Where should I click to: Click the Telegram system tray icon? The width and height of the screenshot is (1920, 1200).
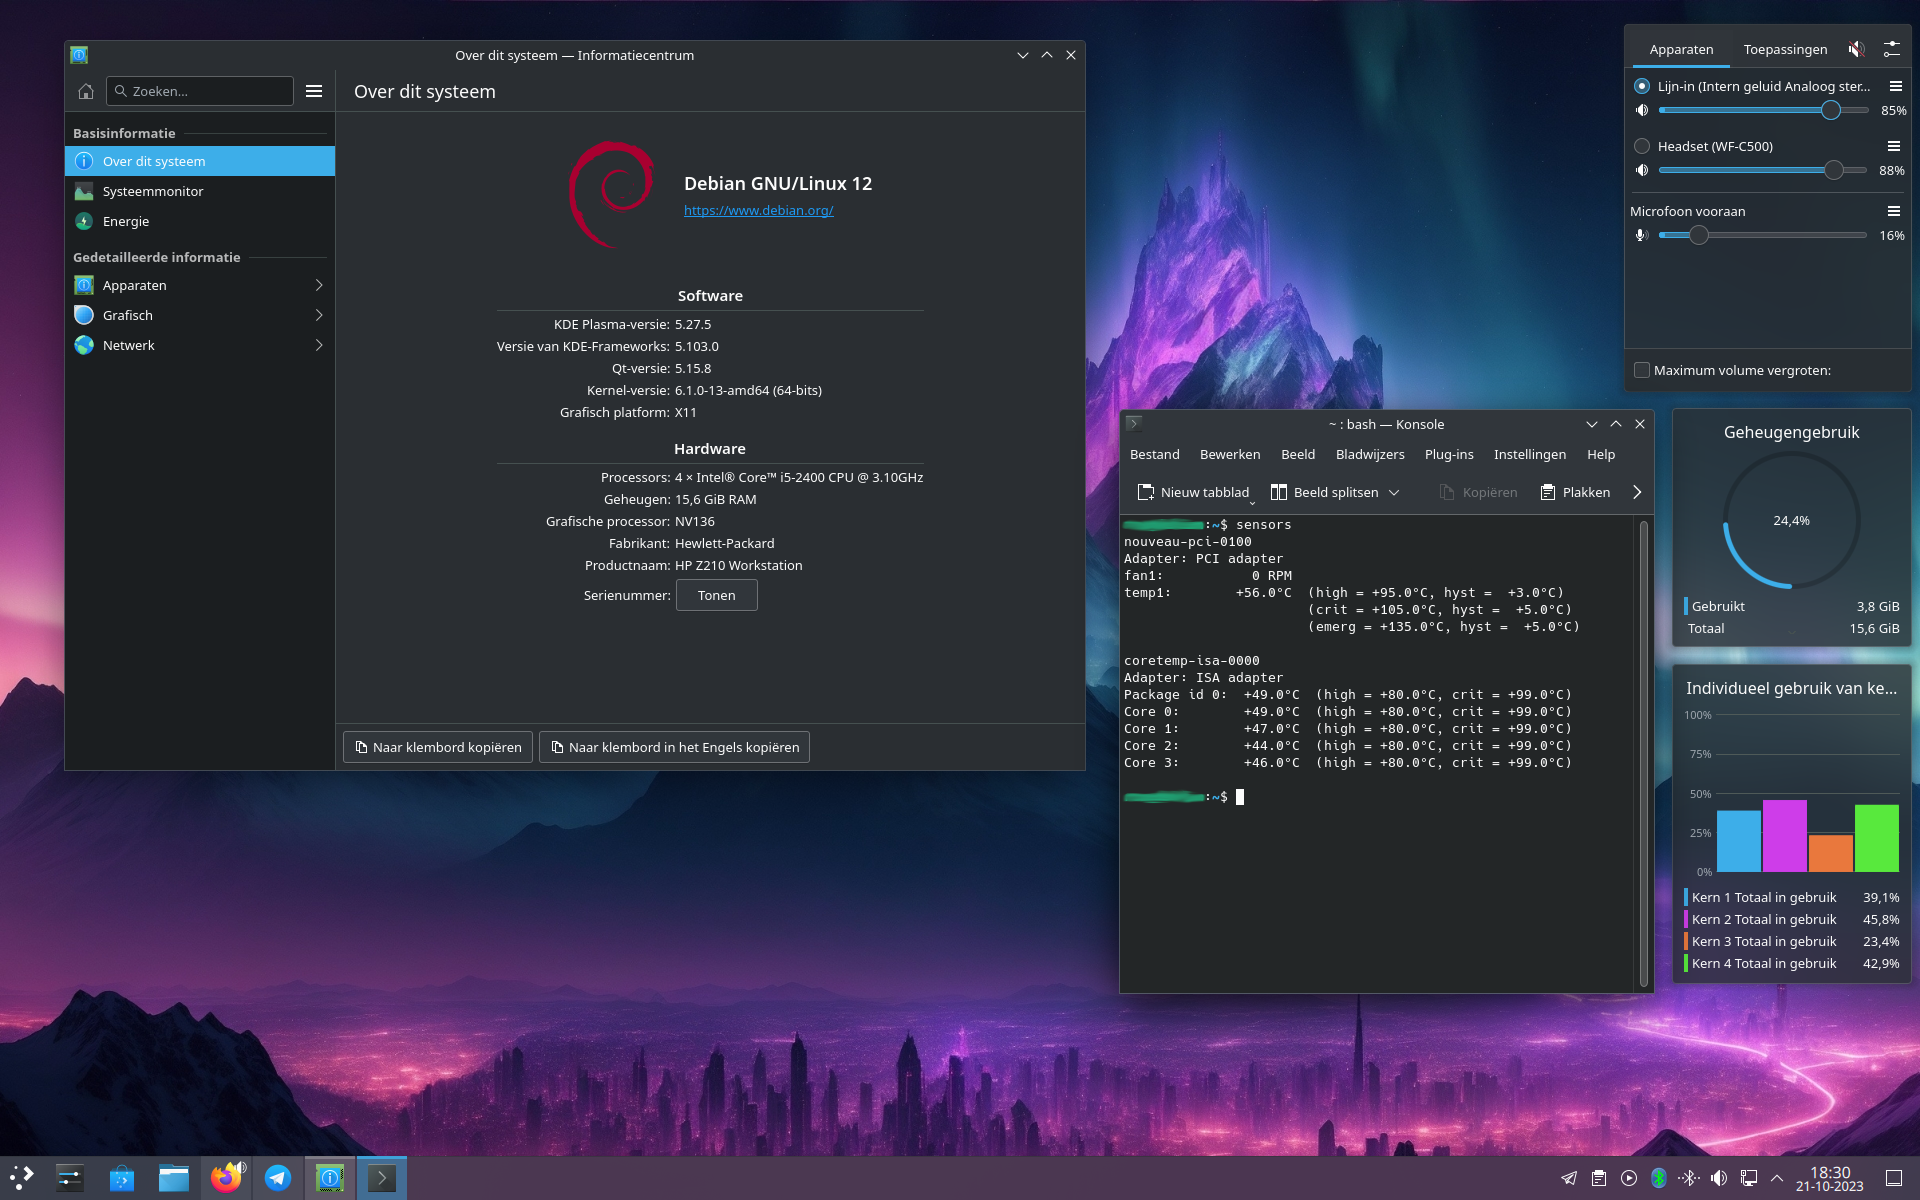tap(1569, 1178)
